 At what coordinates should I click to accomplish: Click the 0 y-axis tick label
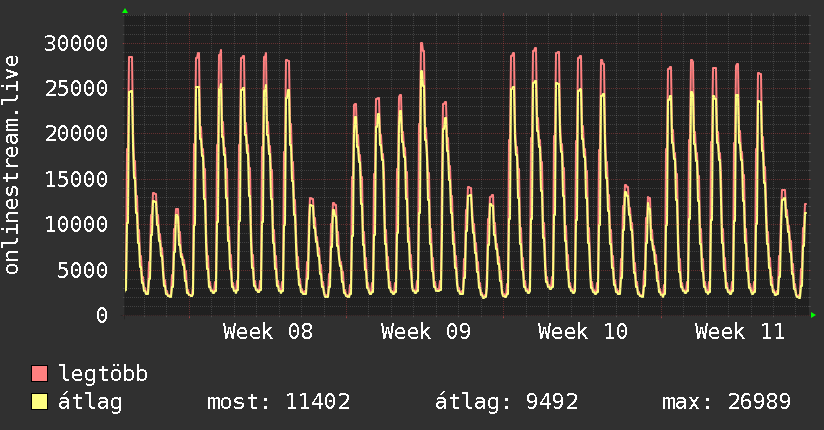[102, 315]
